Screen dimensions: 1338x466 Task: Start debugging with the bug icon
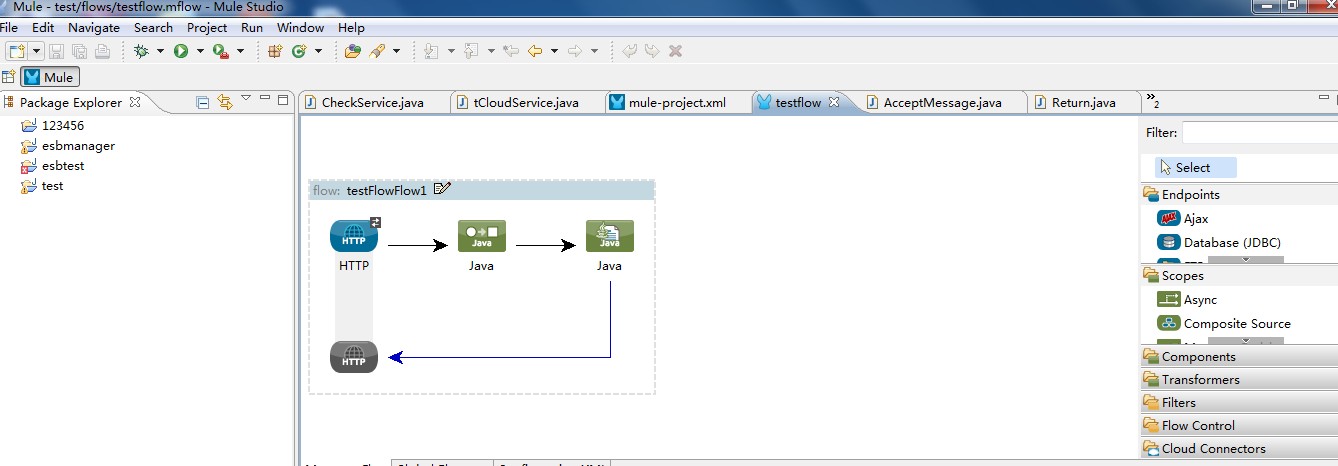(x=141, y=51)
